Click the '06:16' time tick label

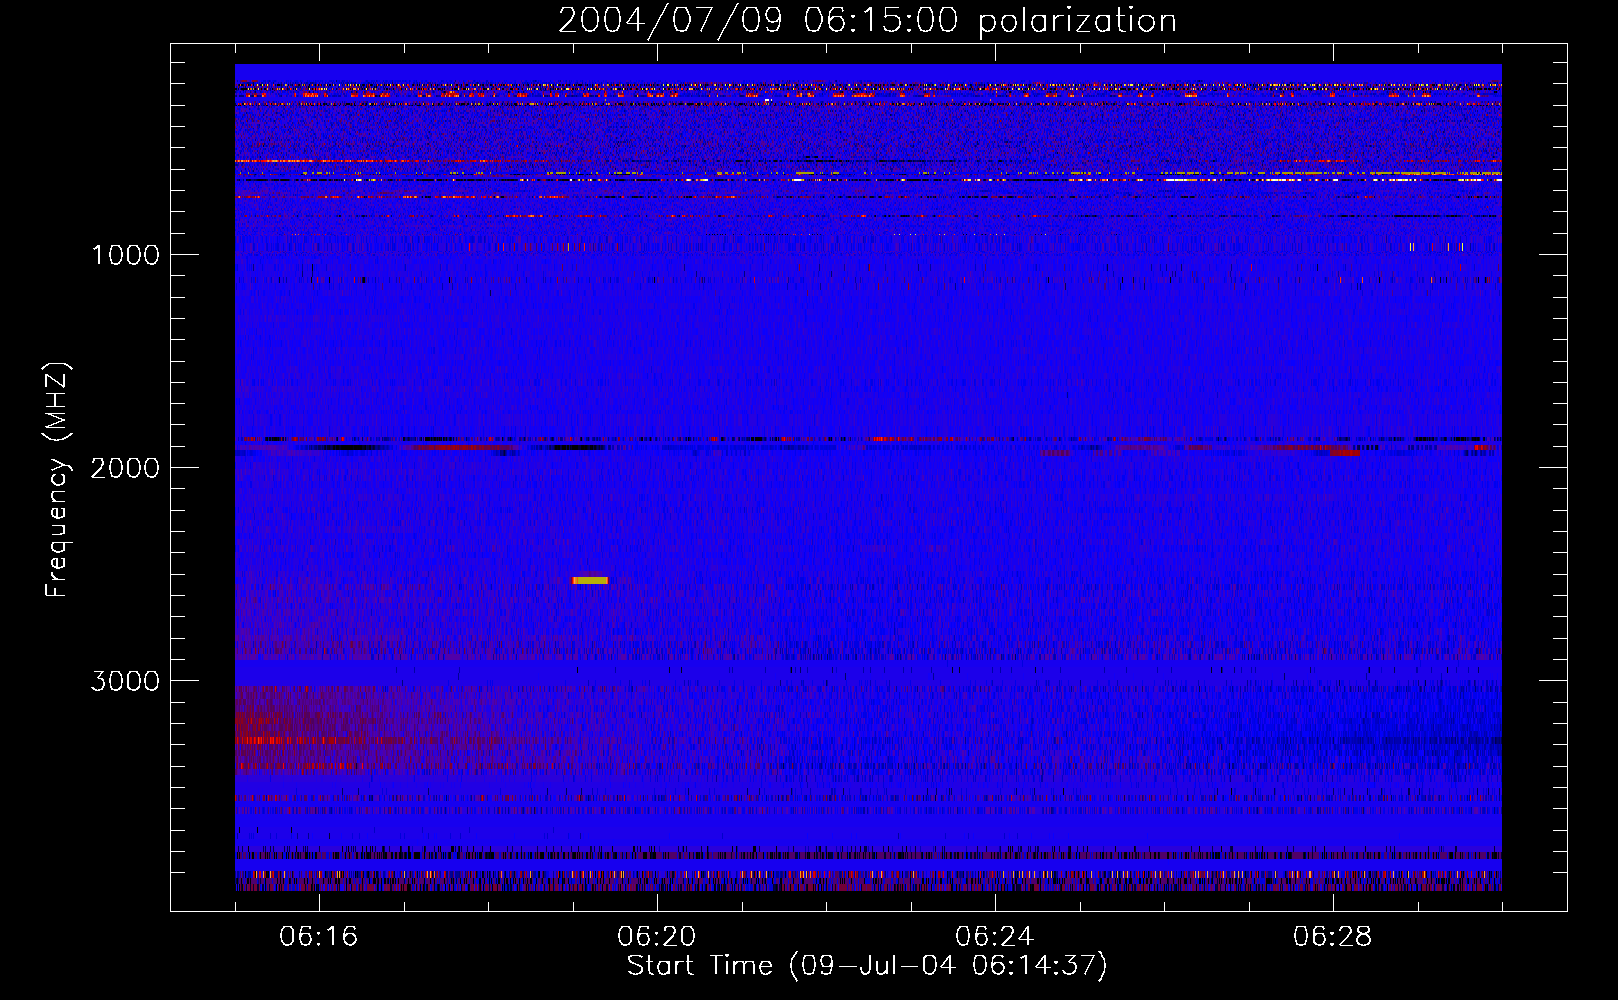click(x=319, y=937)
